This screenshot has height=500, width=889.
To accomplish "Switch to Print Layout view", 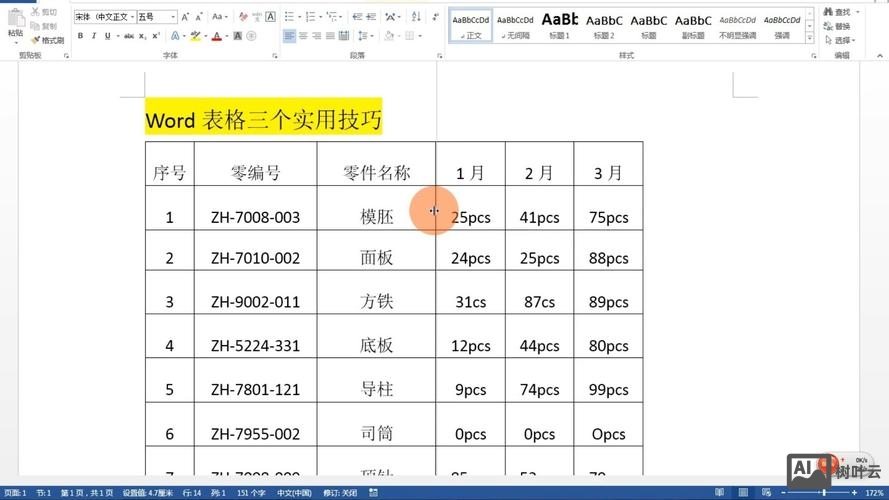I will pos(743,493).
